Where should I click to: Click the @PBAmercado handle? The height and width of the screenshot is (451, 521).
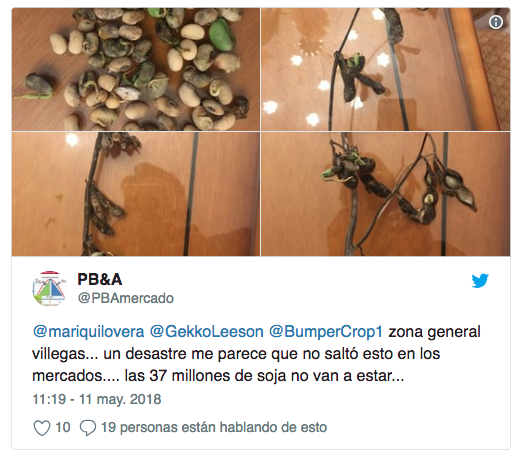[126, 298]
